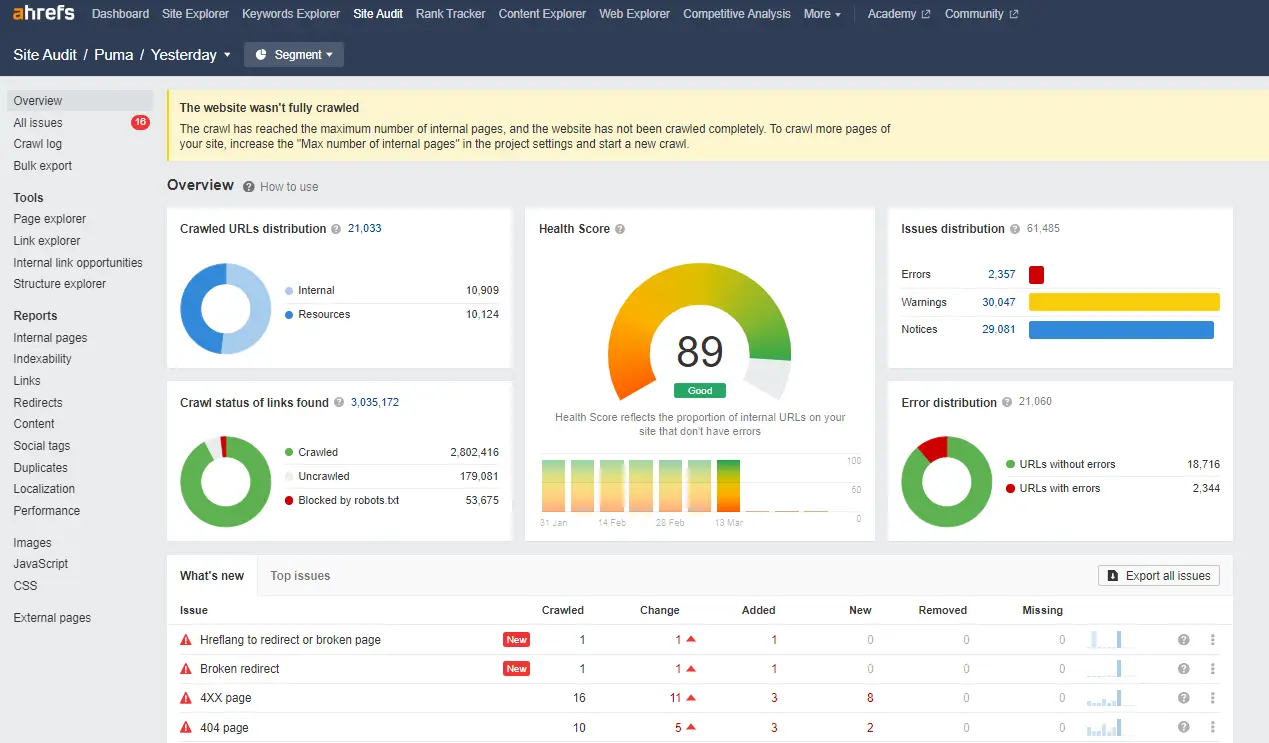Screen dimensions: 1269x743
Task: Click help icon beside Crawled URLs distribution
Action: pyautogui.click(x=336, y=229)
